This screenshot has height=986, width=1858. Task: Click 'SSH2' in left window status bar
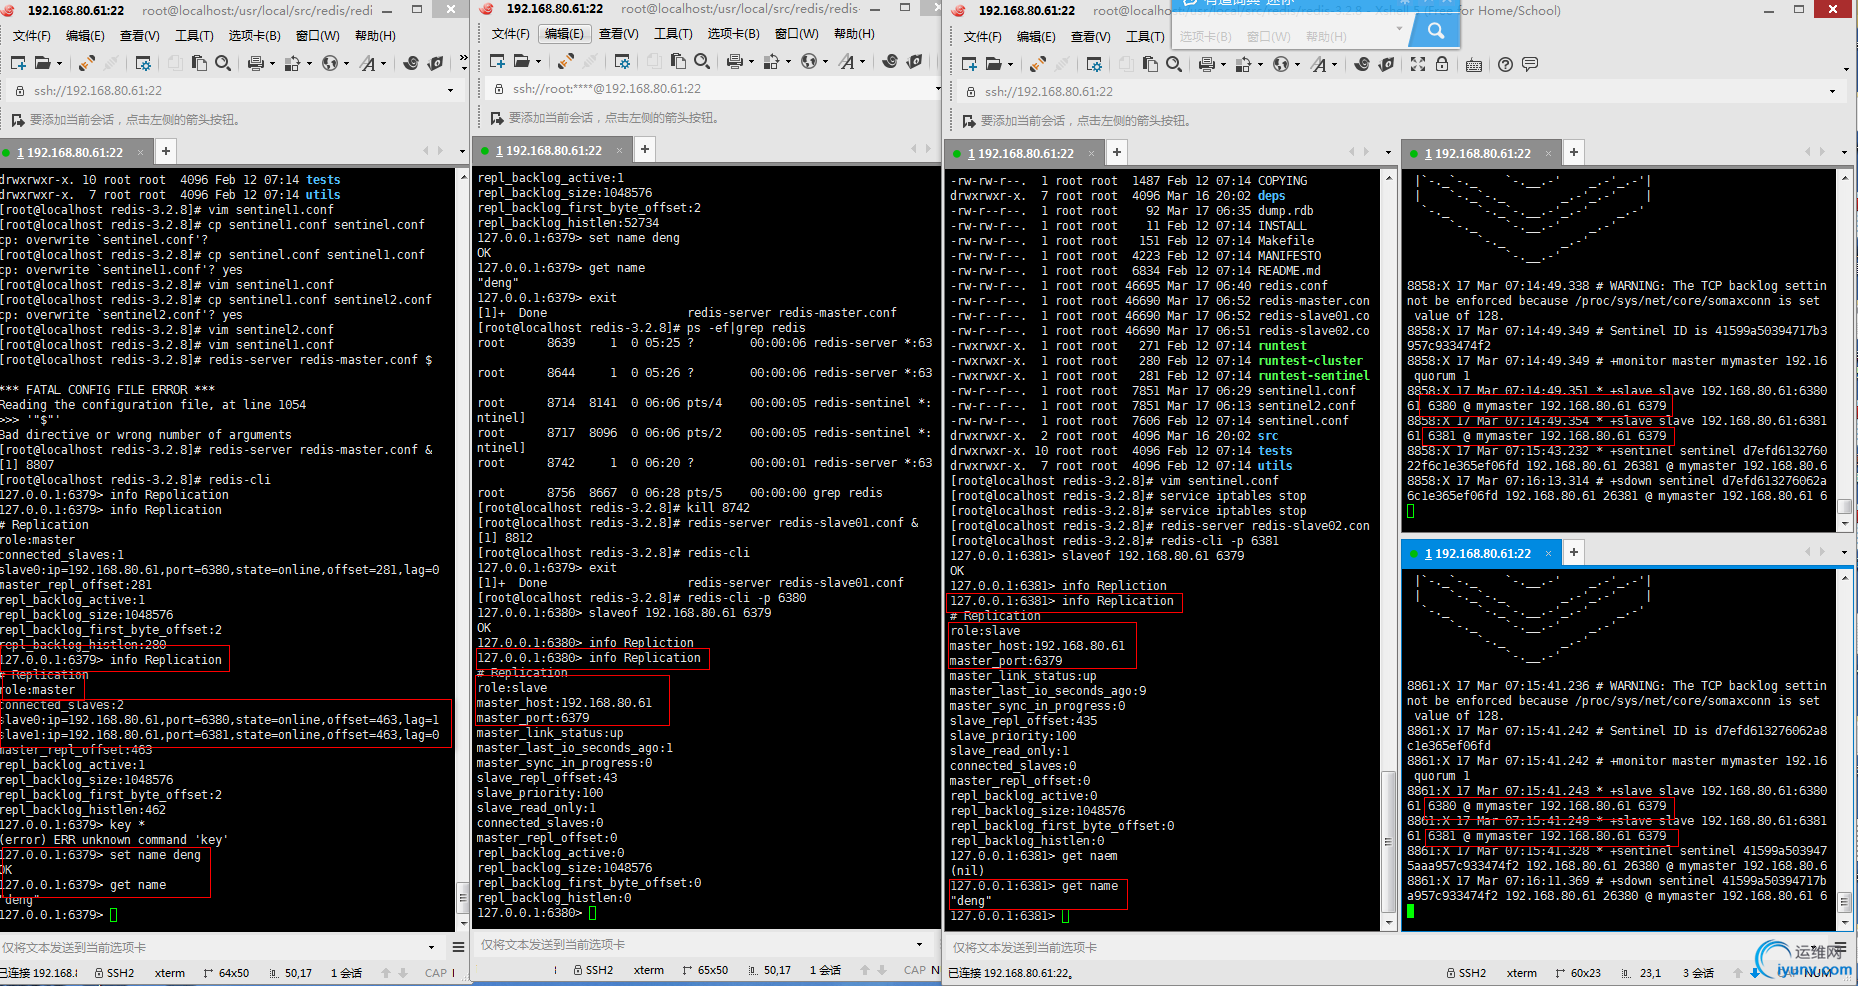pos(120,973)
